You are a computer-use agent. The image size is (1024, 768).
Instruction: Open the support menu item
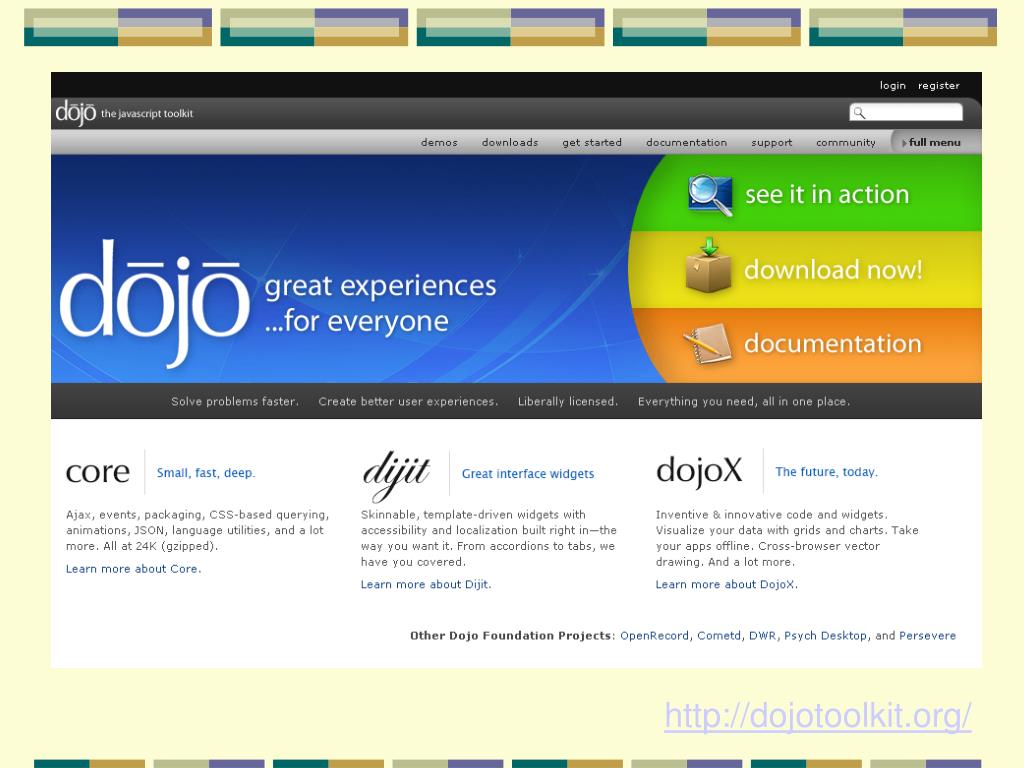click(771, 142)
